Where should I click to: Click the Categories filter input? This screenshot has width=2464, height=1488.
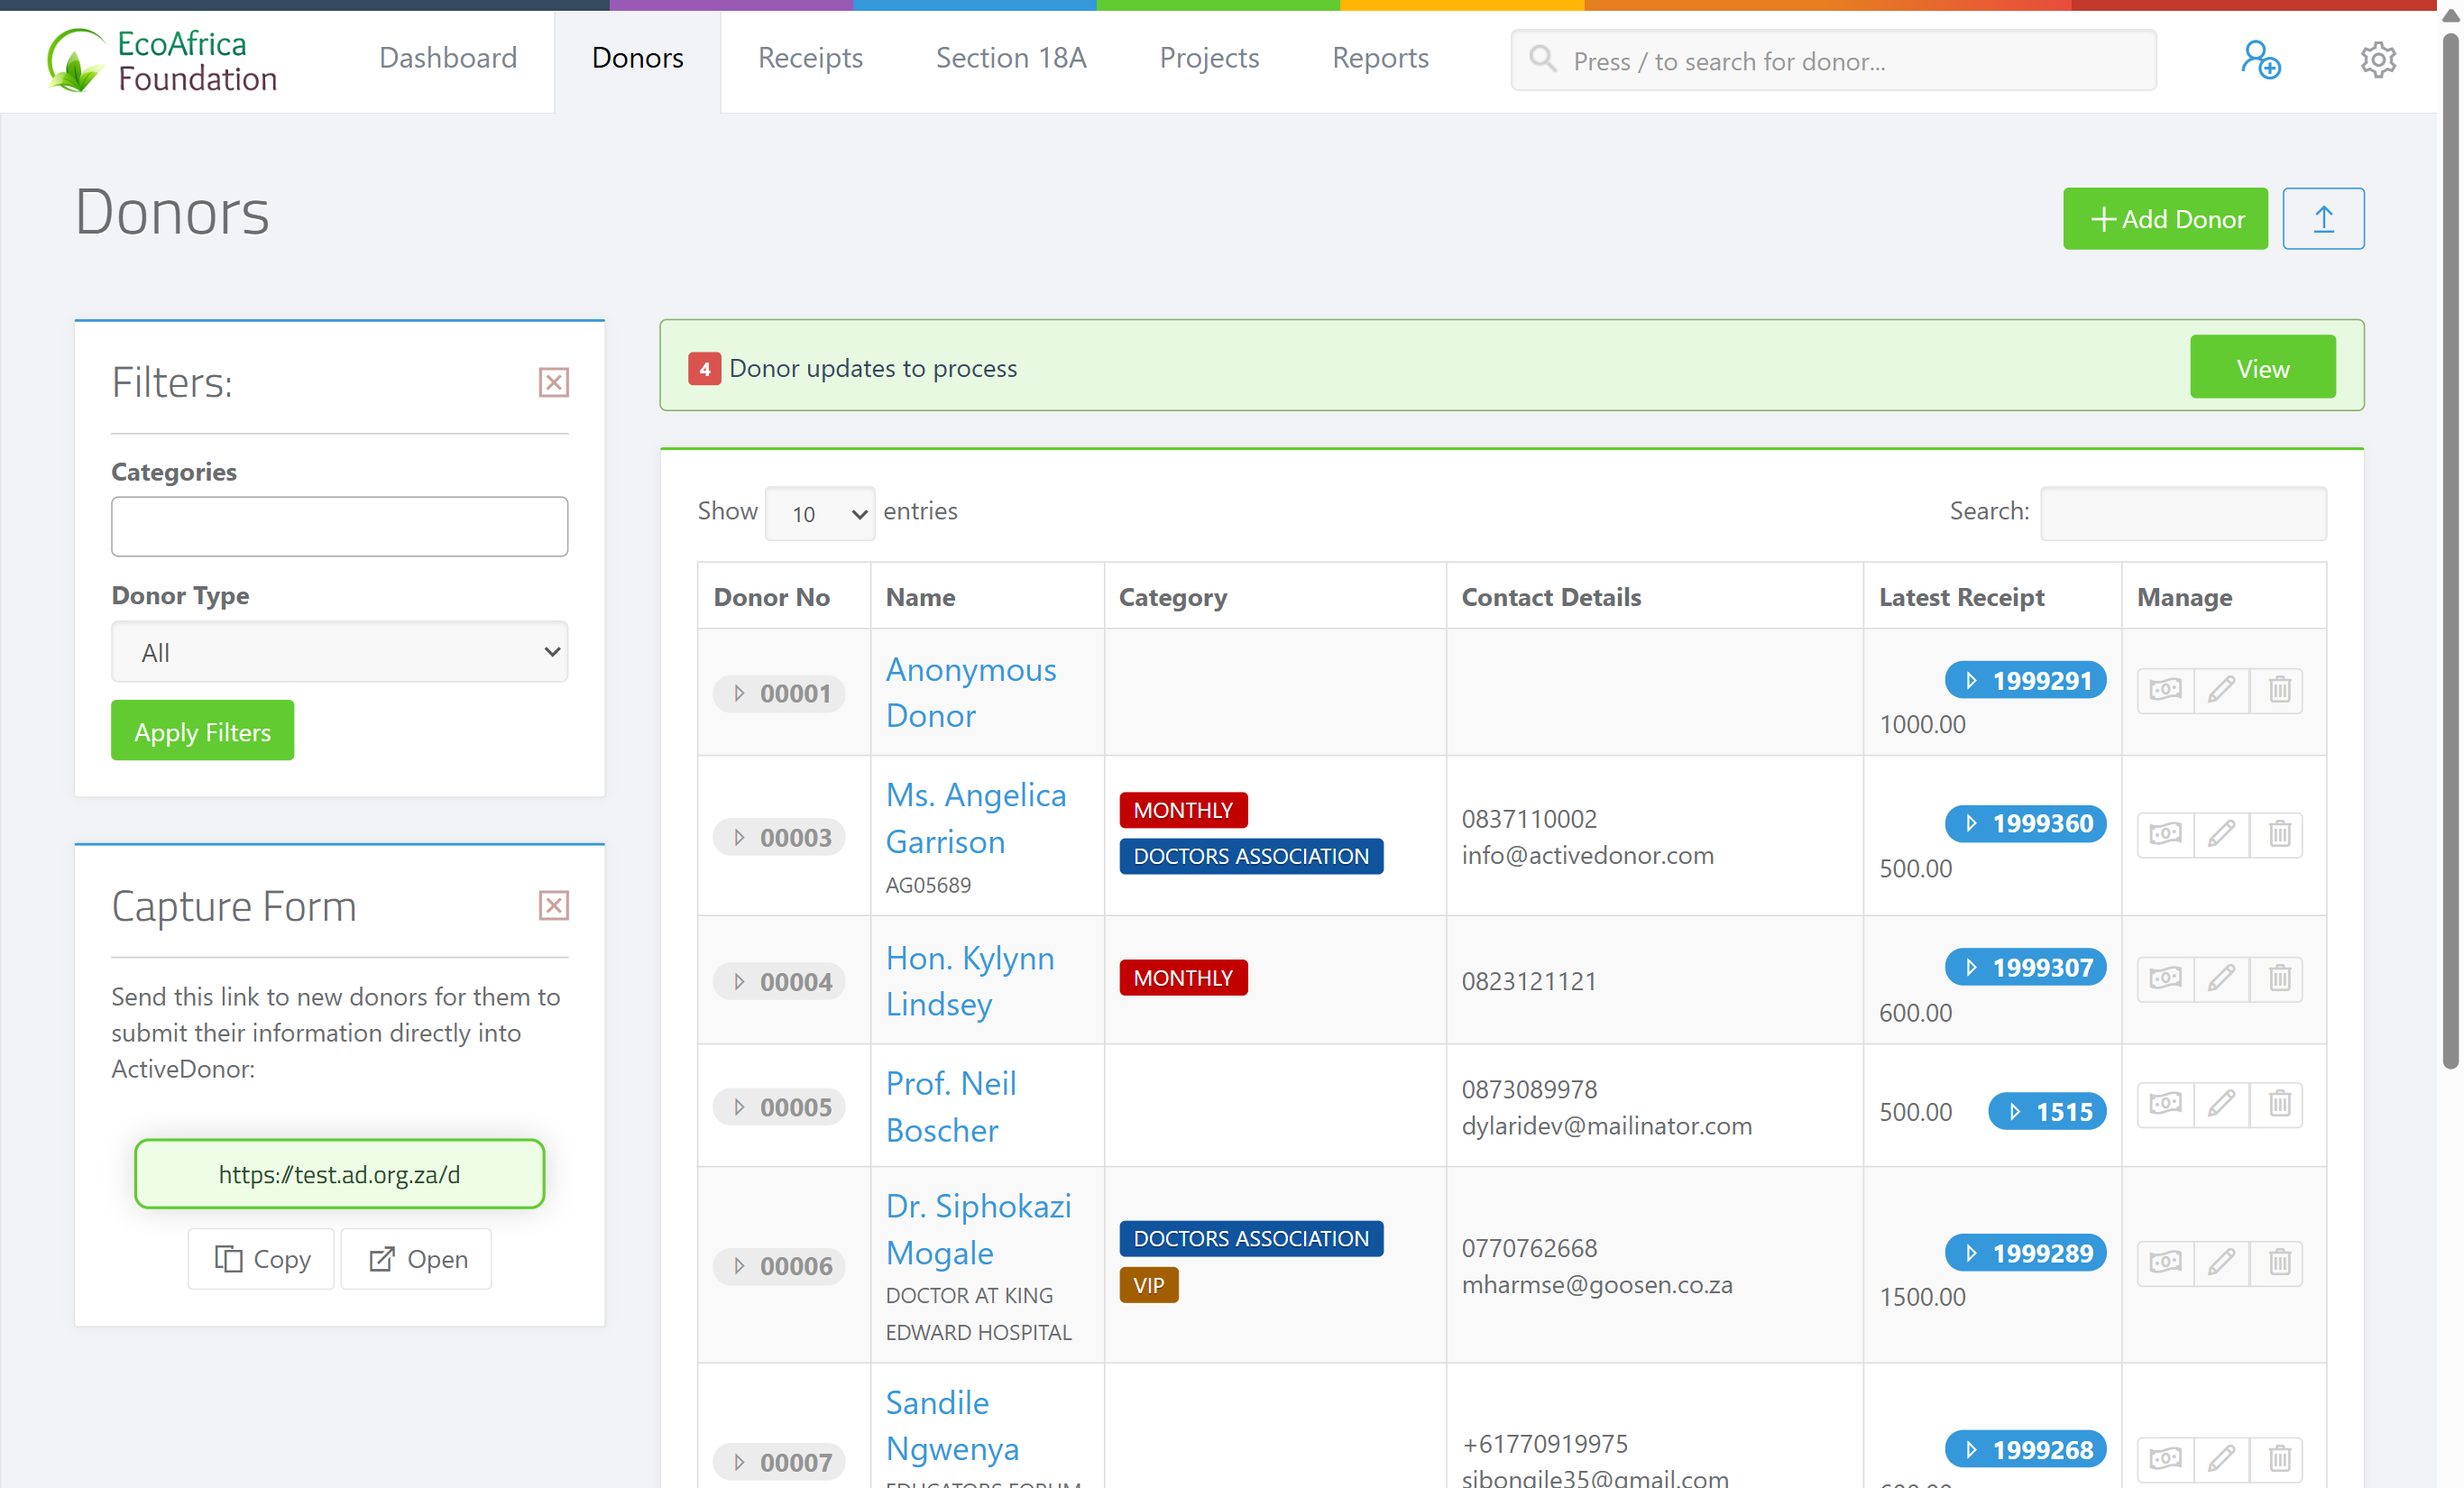click(339, 526)
